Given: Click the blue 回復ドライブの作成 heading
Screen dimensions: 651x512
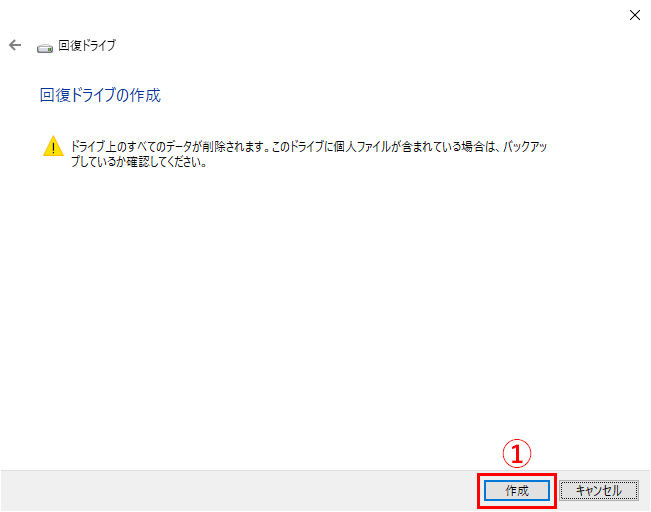Looking at the screenshot, I should coord(100,95).
